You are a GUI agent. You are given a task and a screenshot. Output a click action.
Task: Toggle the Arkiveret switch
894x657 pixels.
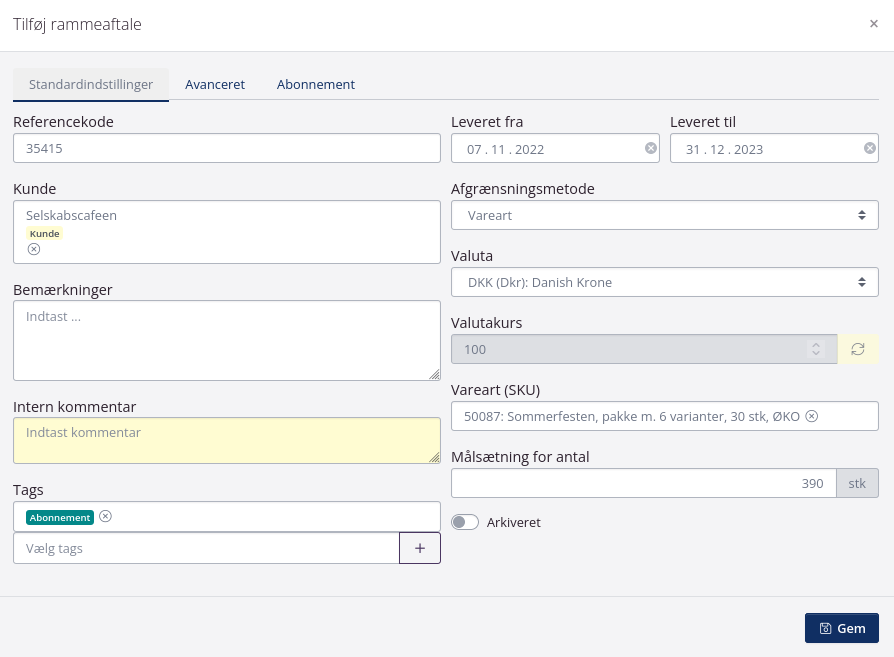(x=465, y=522)
